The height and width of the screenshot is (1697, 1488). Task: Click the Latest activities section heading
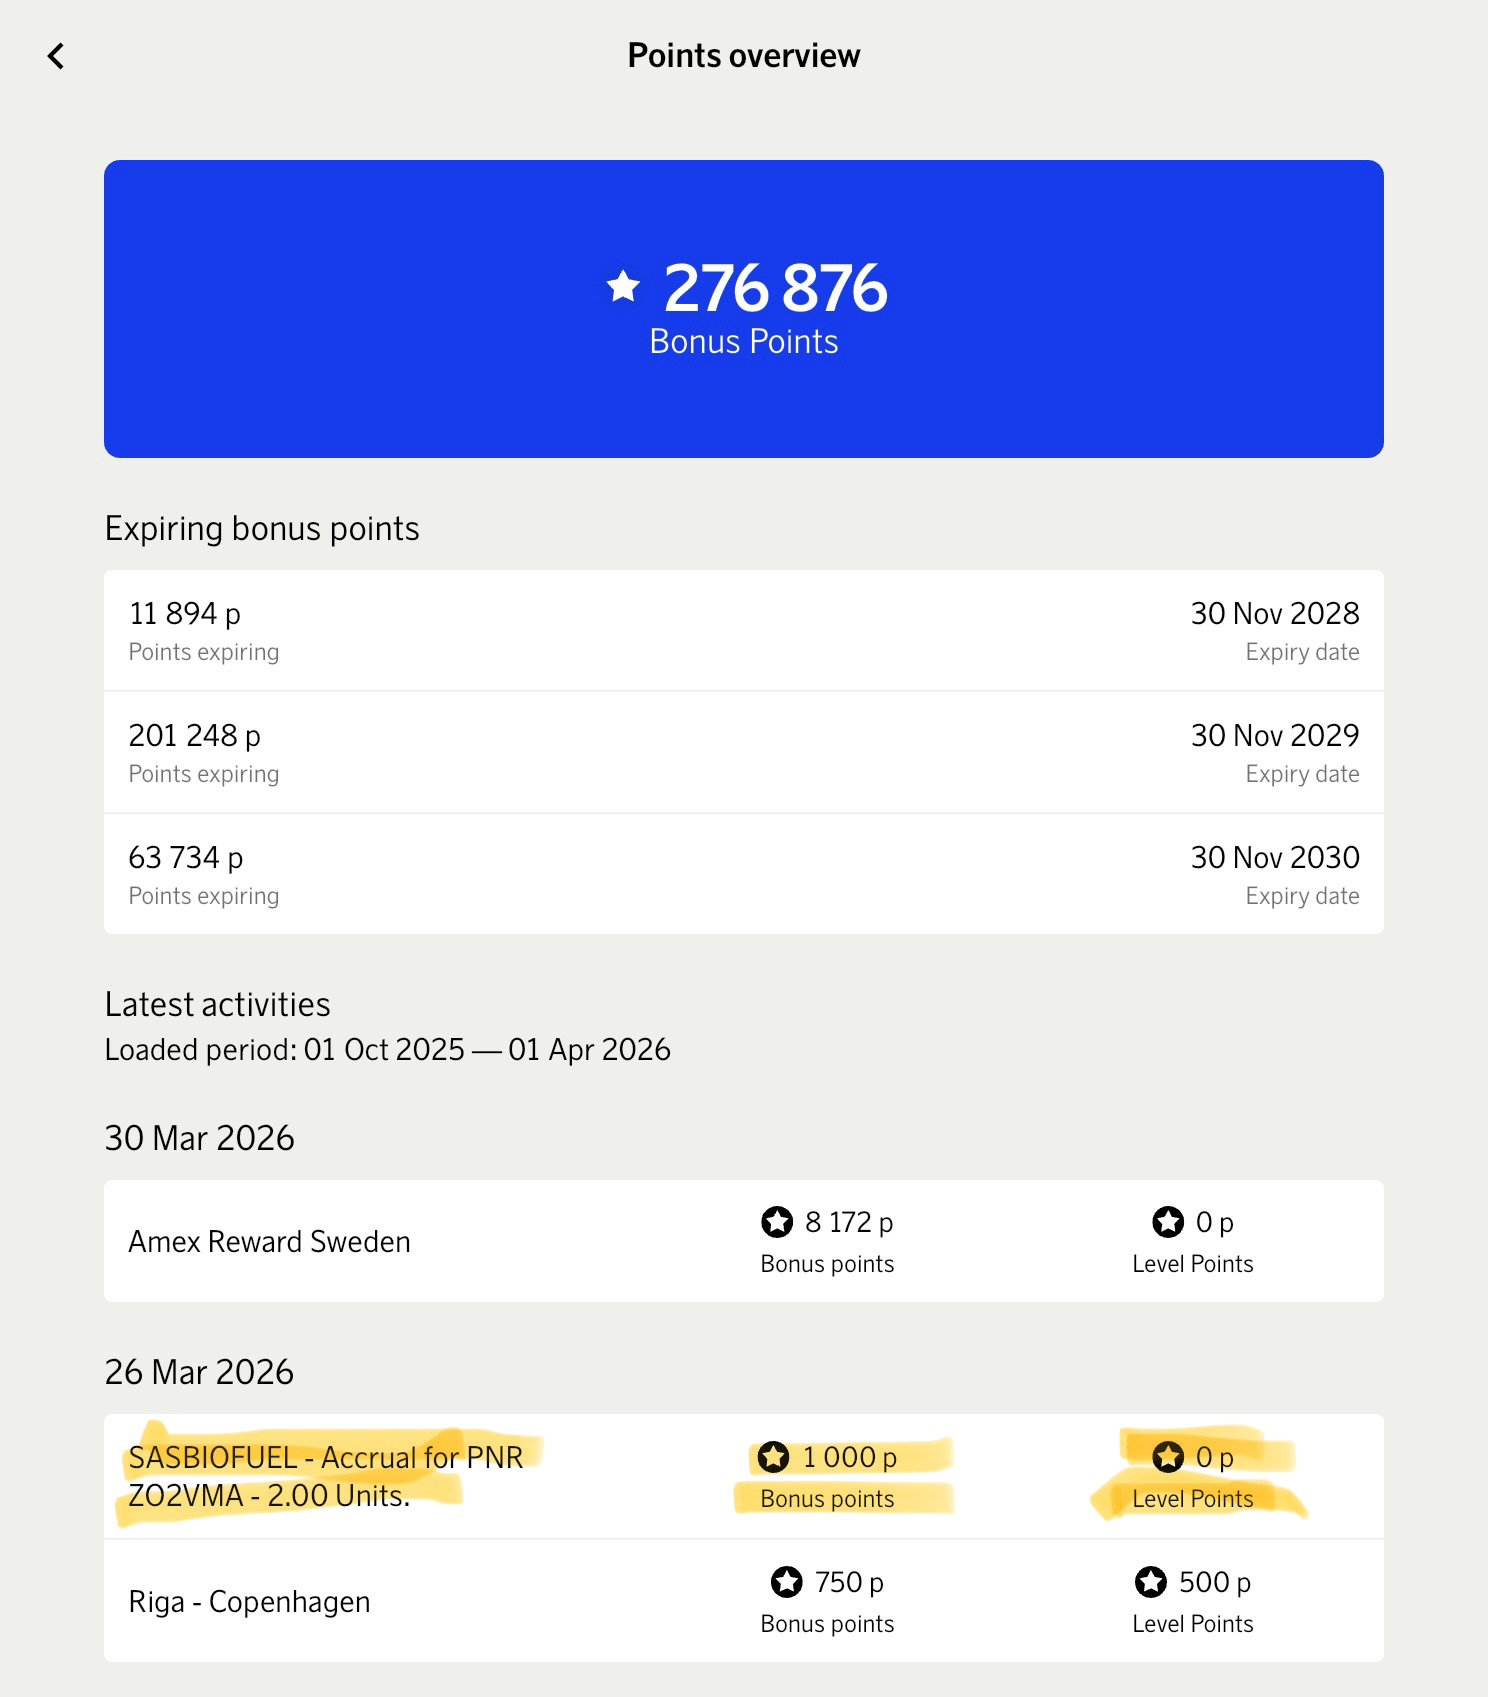coord(218,1005)
